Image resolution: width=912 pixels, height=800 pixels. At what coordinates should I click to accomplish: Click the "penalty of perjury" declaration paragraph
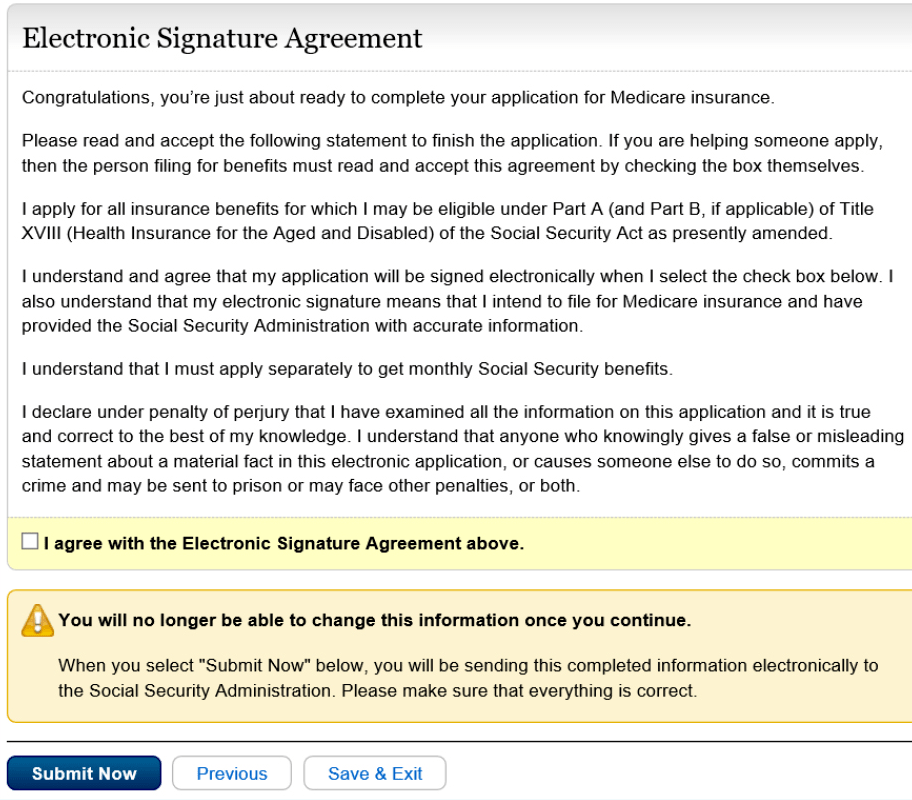(446, 412)
